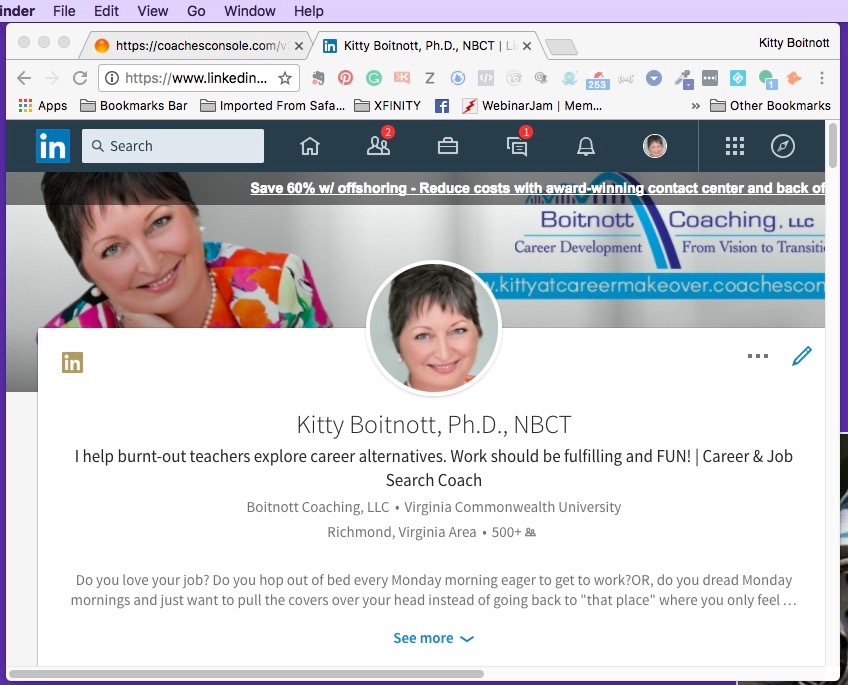Open the Other Bookmarks folder
848x685 pixels.
[770, 105]
